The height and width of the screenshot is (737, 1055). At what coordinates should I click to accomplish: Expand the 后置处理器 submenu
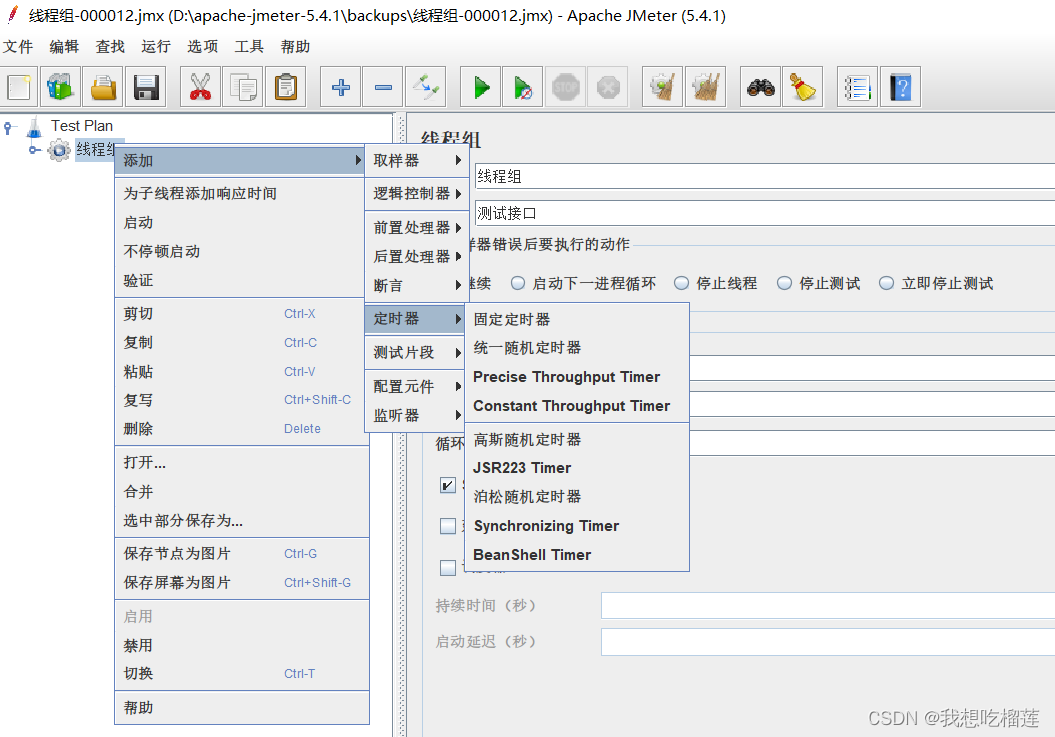pyautogui.click(x=416, y=256)
